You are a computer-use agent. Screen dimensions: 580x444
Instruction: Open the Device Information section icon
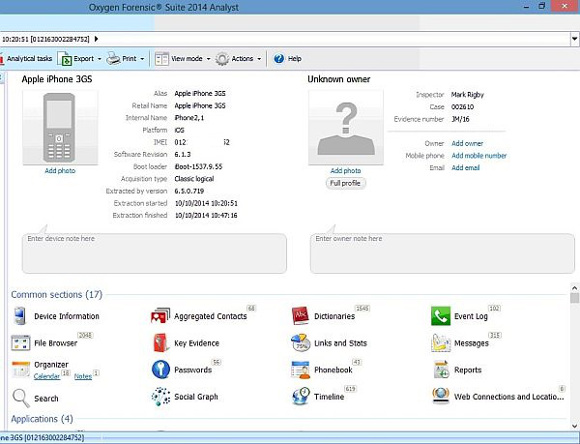pyautogui.click(x=20, y=316)
